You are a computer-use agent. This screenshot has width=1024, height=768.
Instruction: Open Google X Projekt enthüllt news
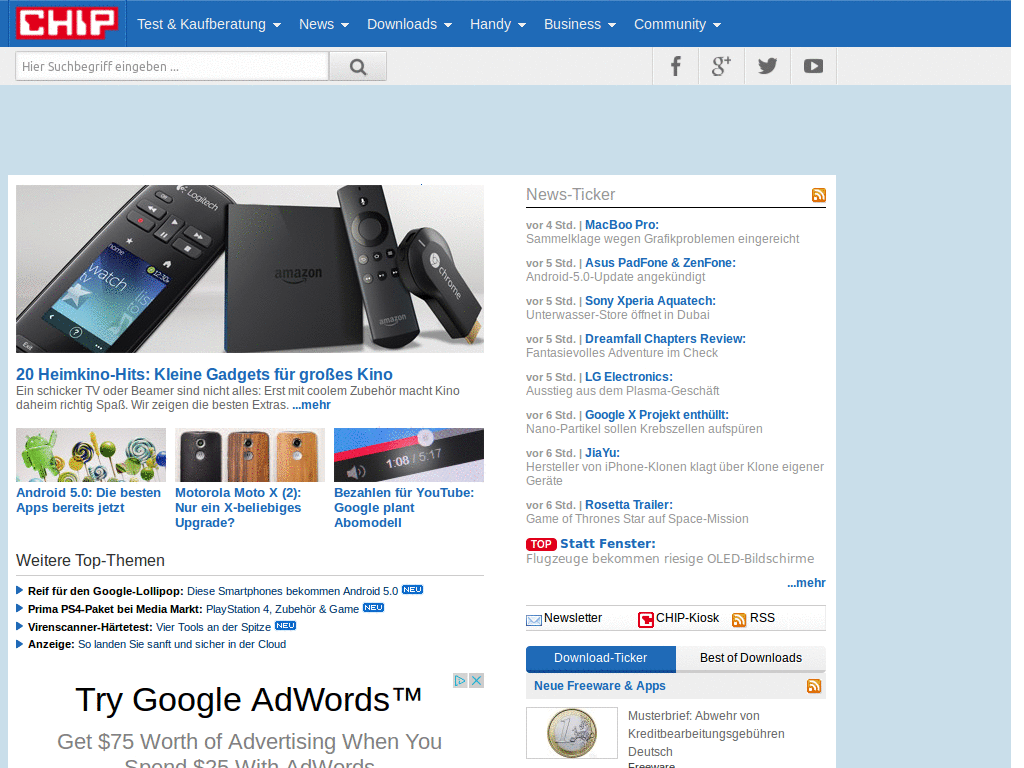[x=657, y=415]
